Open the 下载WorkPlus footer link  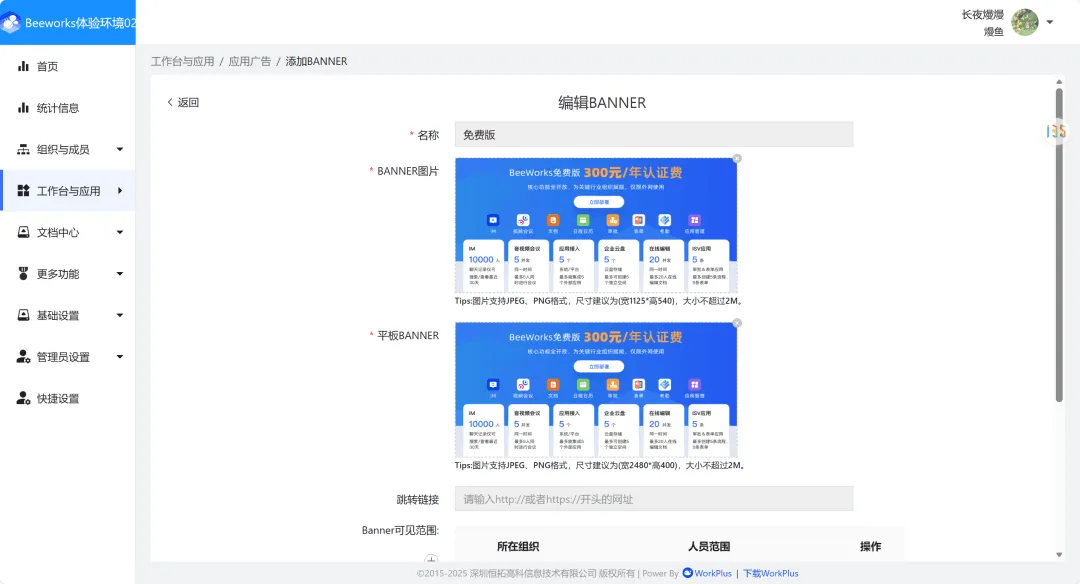(770, 573)
